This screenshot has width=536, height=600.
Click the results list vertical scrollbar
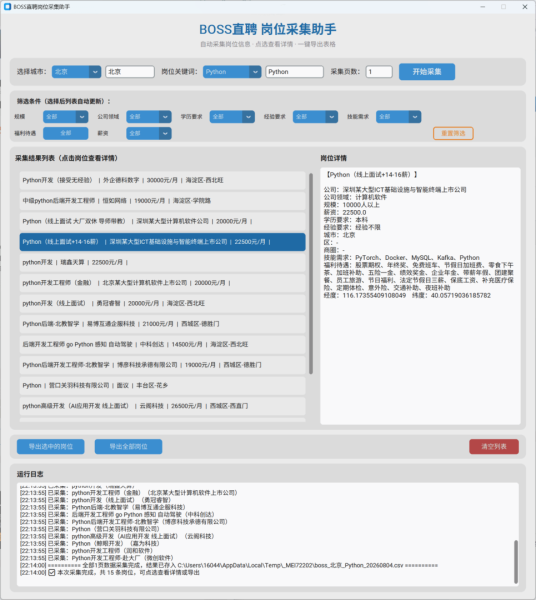pos(311,274)
